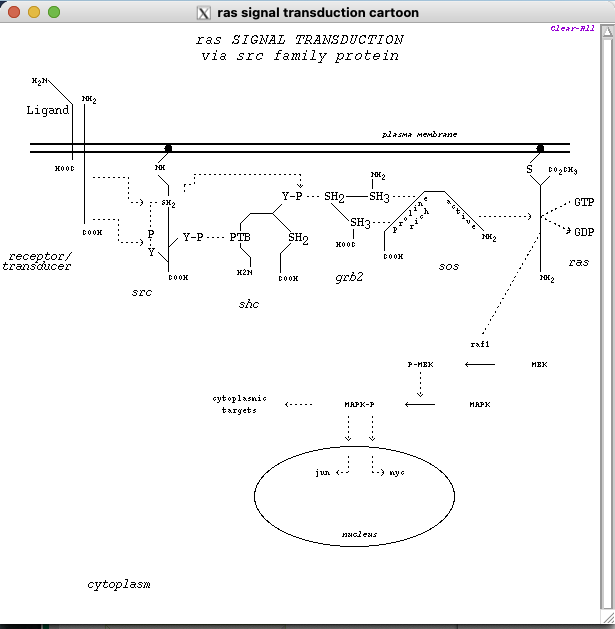Click the myc label inside the nucleus
The height and width of the screenshot is (629, 615).
click(x=397, y=471)
